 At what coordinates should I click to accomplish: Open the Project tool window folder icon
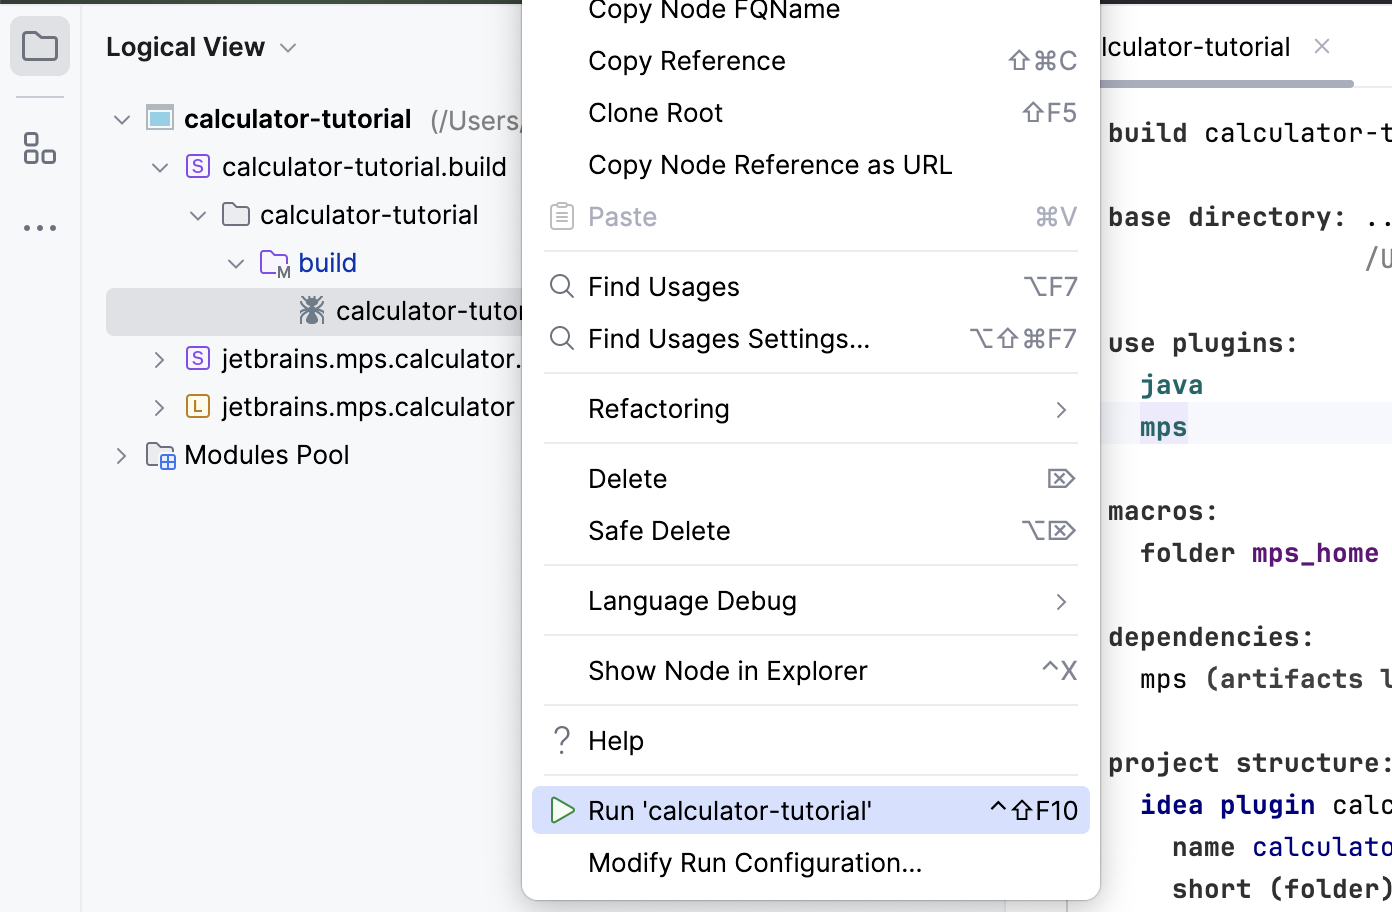(x=40, y=46)
